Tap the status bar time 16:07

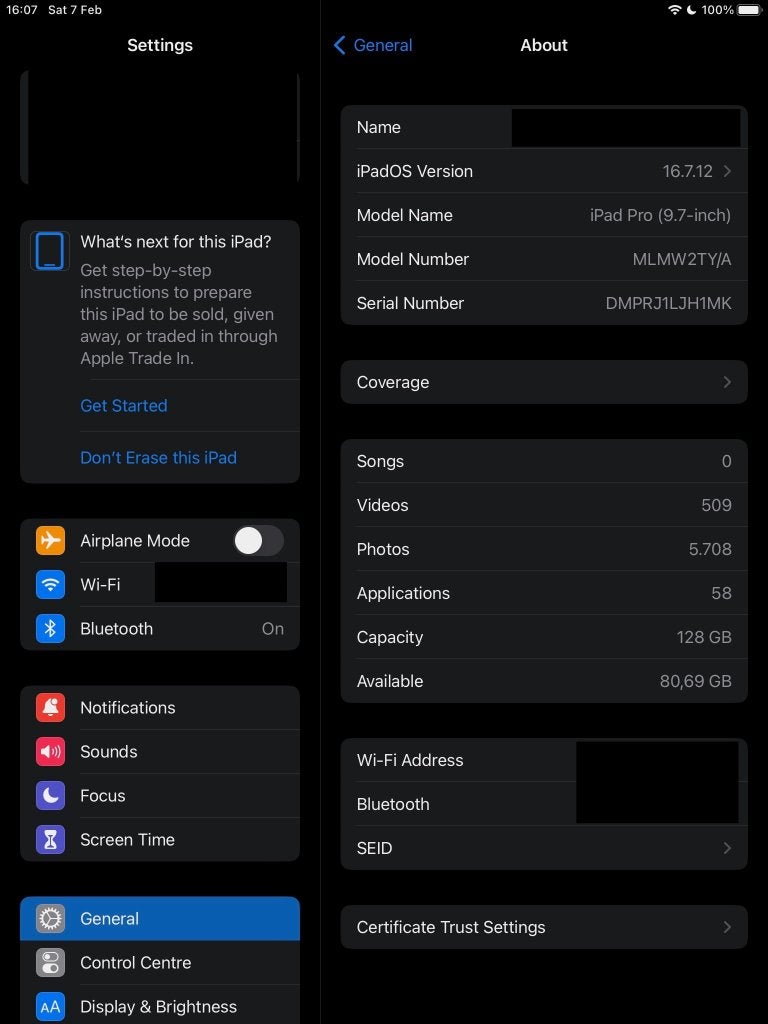[x=22, y=10]
